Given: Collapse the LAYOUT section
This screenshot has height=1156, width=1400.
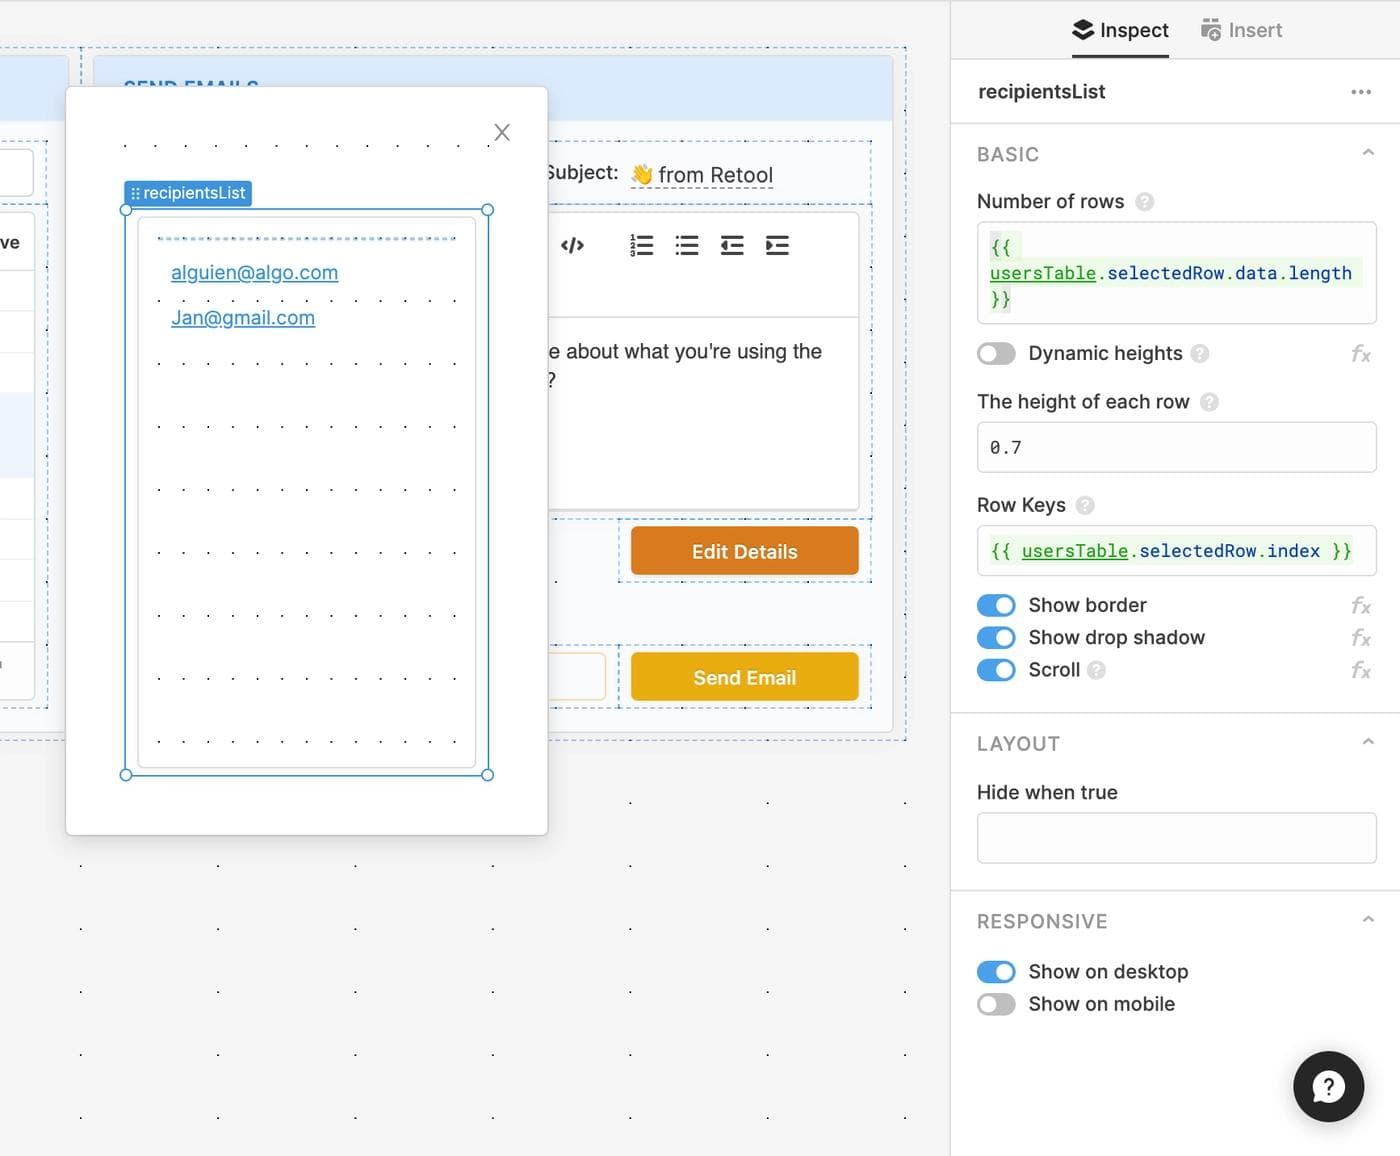Looking at the screenshot, I should 1367,742.
